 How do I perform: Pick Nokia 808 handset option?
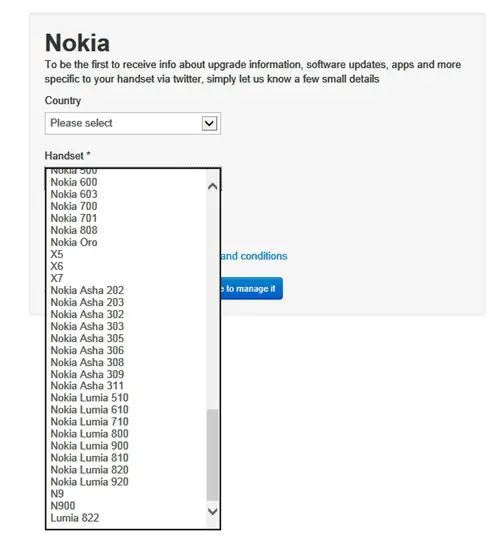click(x=126, y=230)
